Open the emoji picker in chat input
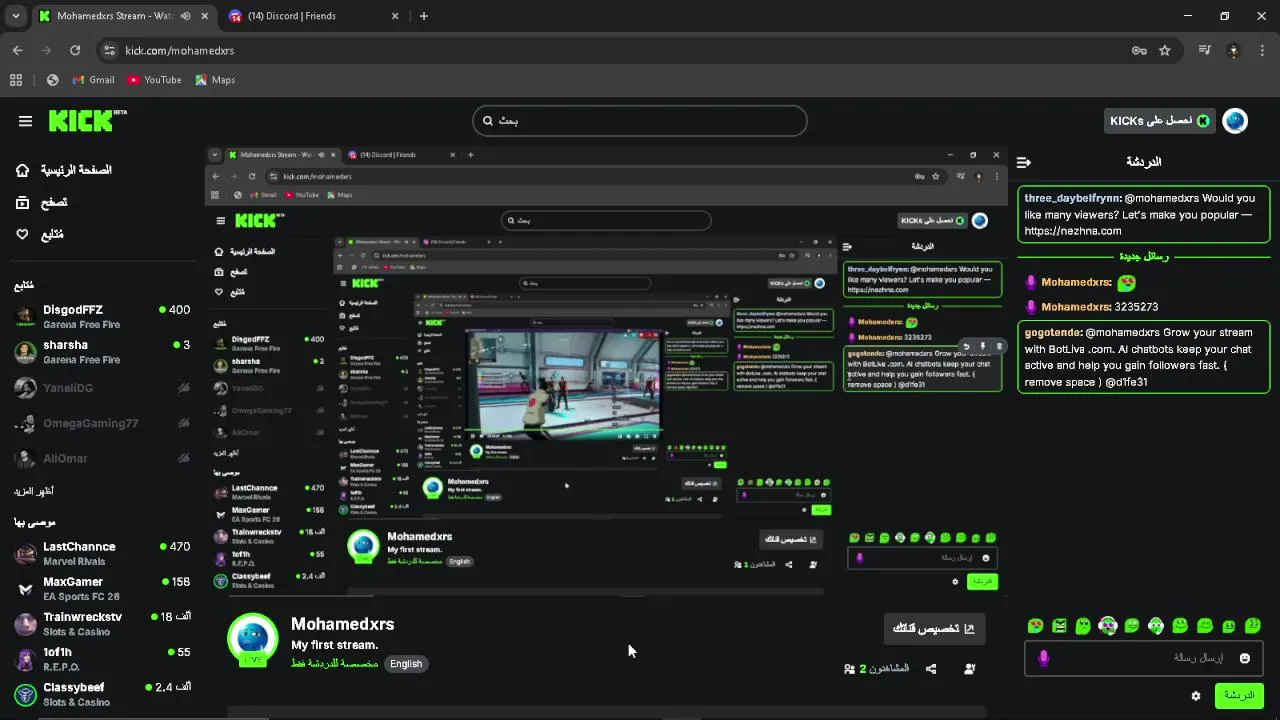Screen dimensions: 1280x720 1245,658
